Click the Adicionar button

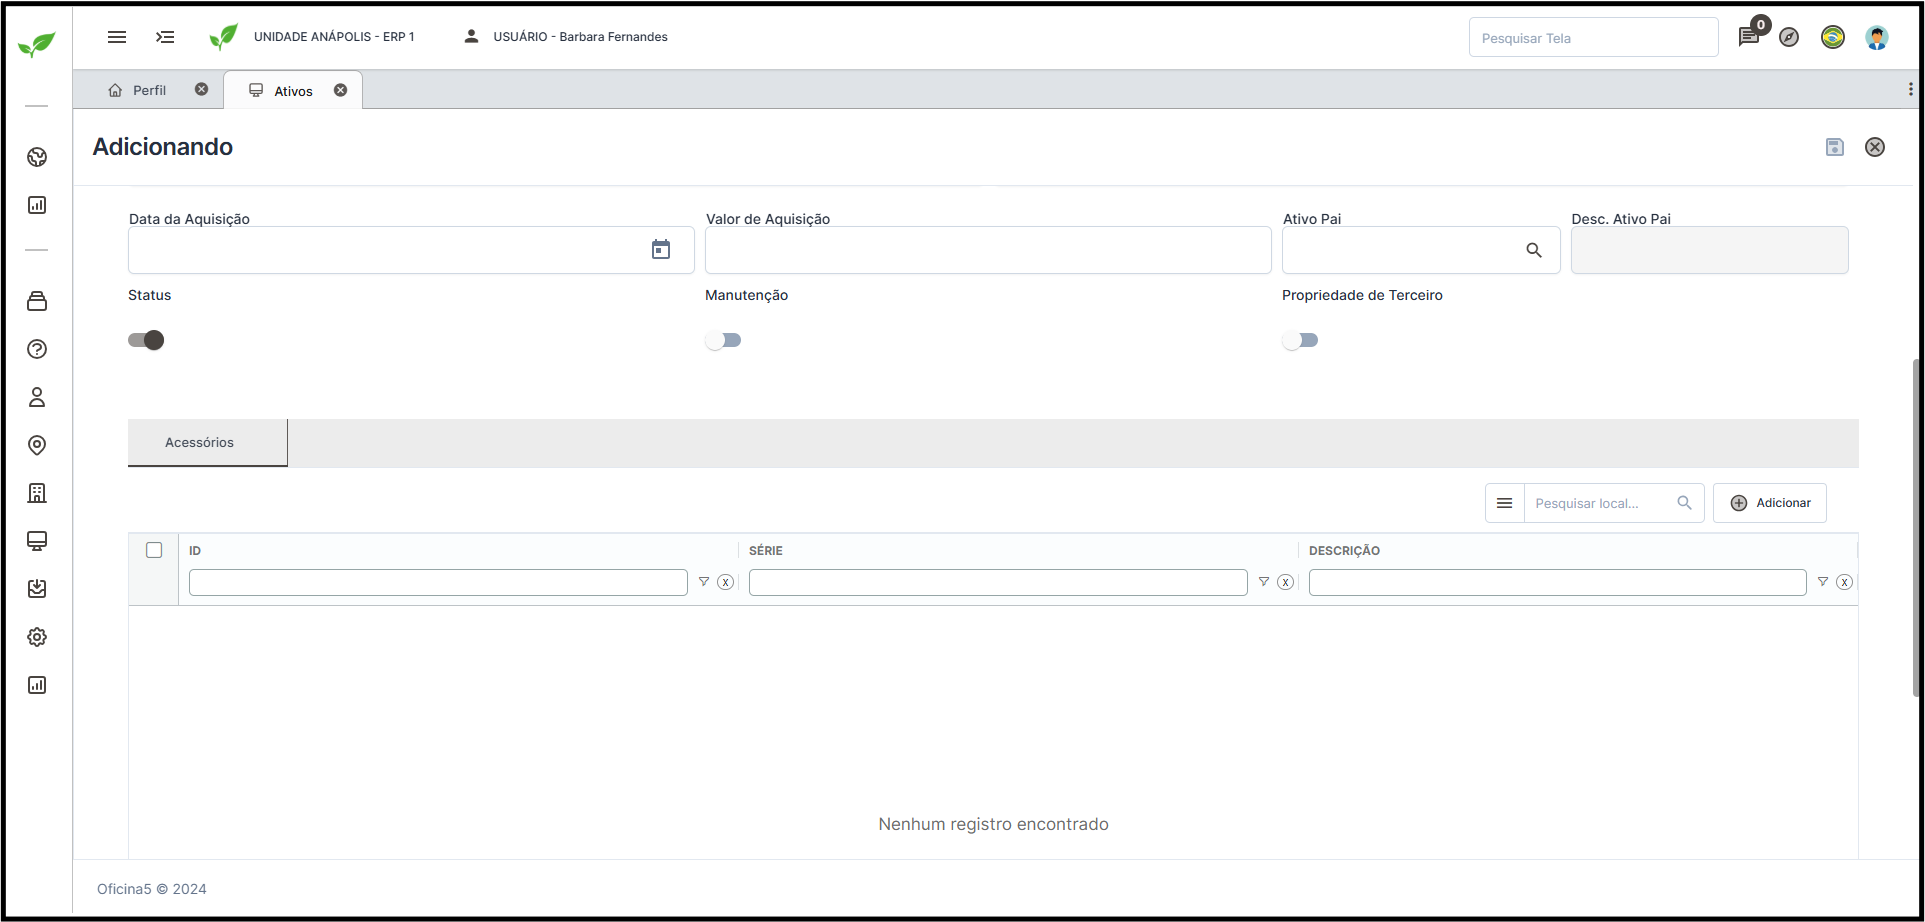tap(1770, 503)
